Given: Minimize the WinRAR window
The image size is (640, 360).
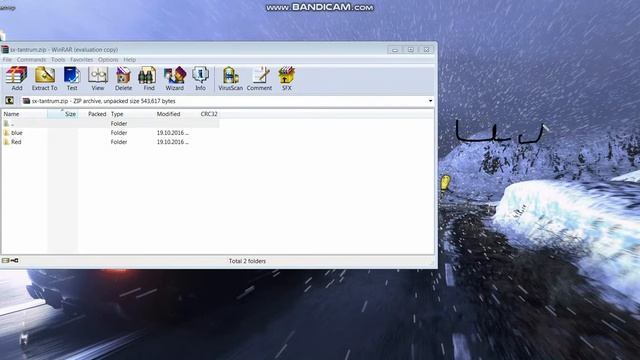Looking at the screenshot, I should click(395, 50).
